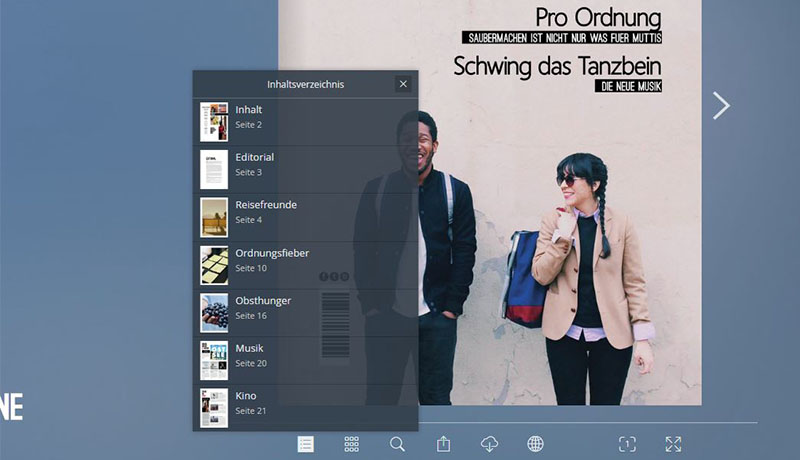Open the Reisefreunde page thumbnail

pyautogui.click(x=214, y=217)
